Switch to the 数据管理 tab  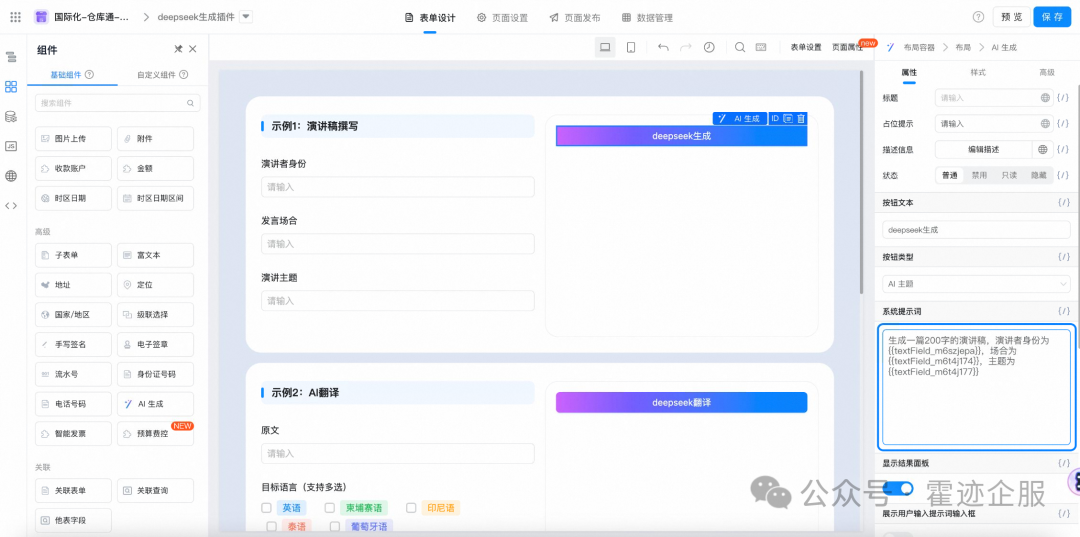(x=647, y=18)
